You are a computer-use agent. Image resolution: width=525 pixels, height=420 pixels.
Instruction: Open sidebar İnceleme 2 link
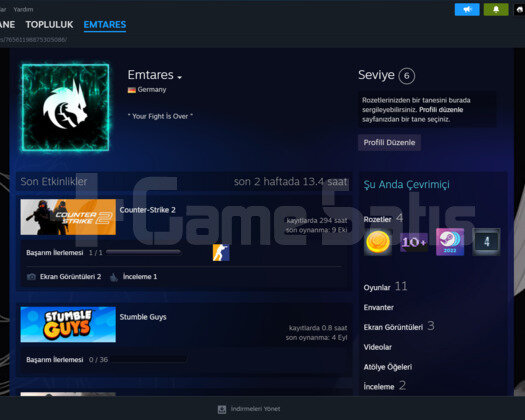click(385, 386)
